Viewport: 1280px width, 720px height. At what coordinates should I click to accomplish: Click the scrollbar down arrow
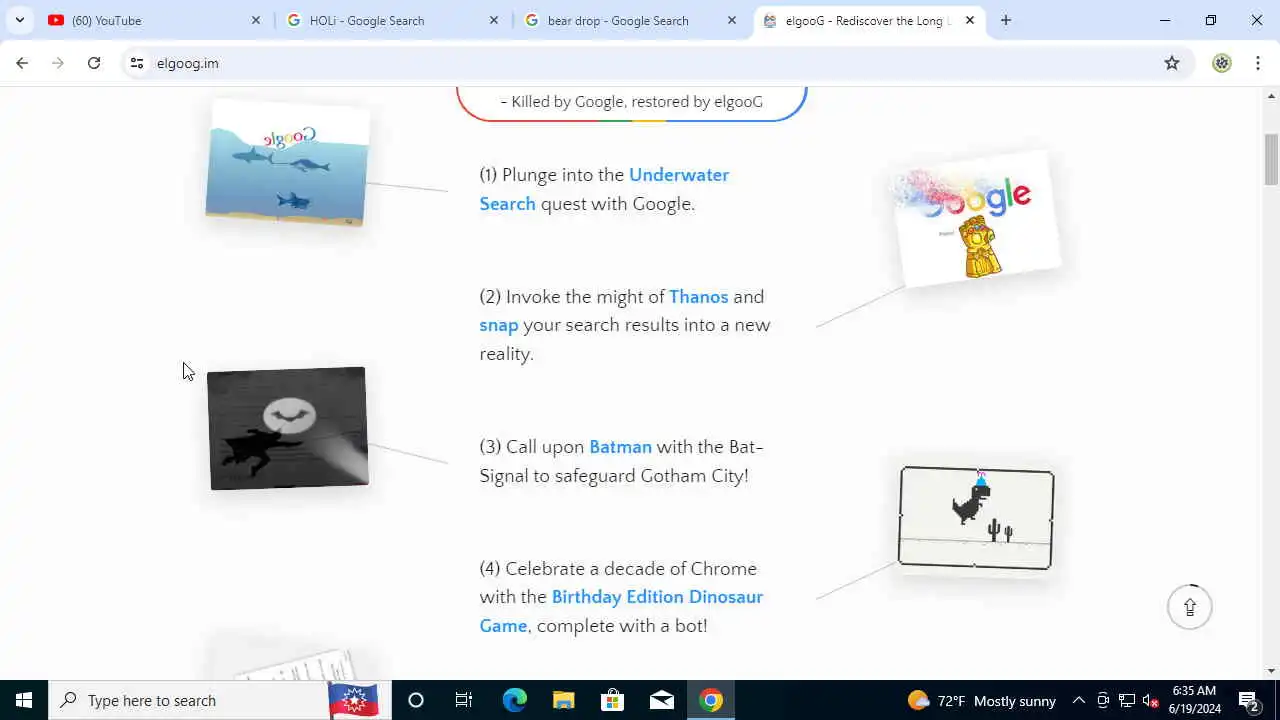click(1271, 671)
